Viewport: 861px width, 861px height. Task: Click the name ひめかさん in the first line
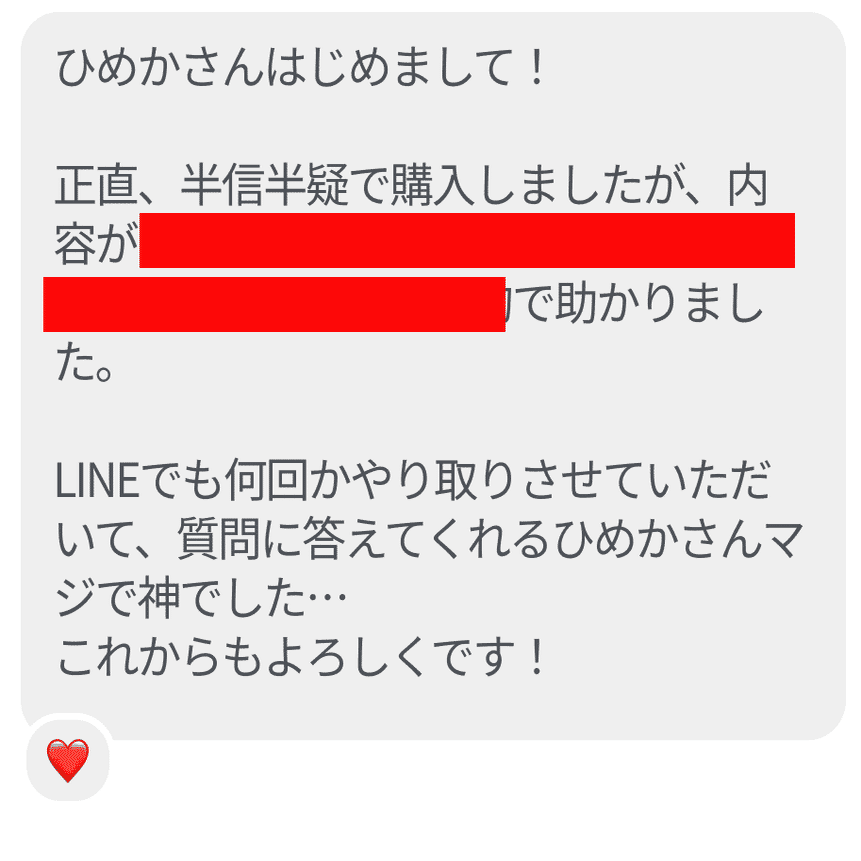pos(160,68)
